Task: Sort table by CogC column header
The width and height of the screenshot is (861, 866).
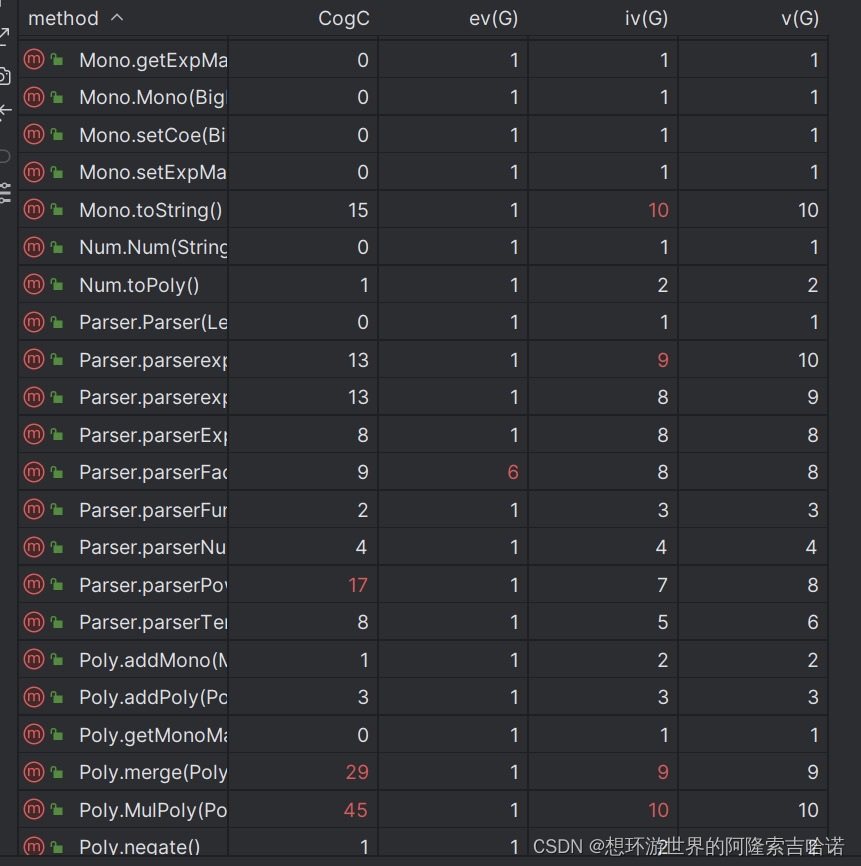Action: coord(344,18)
